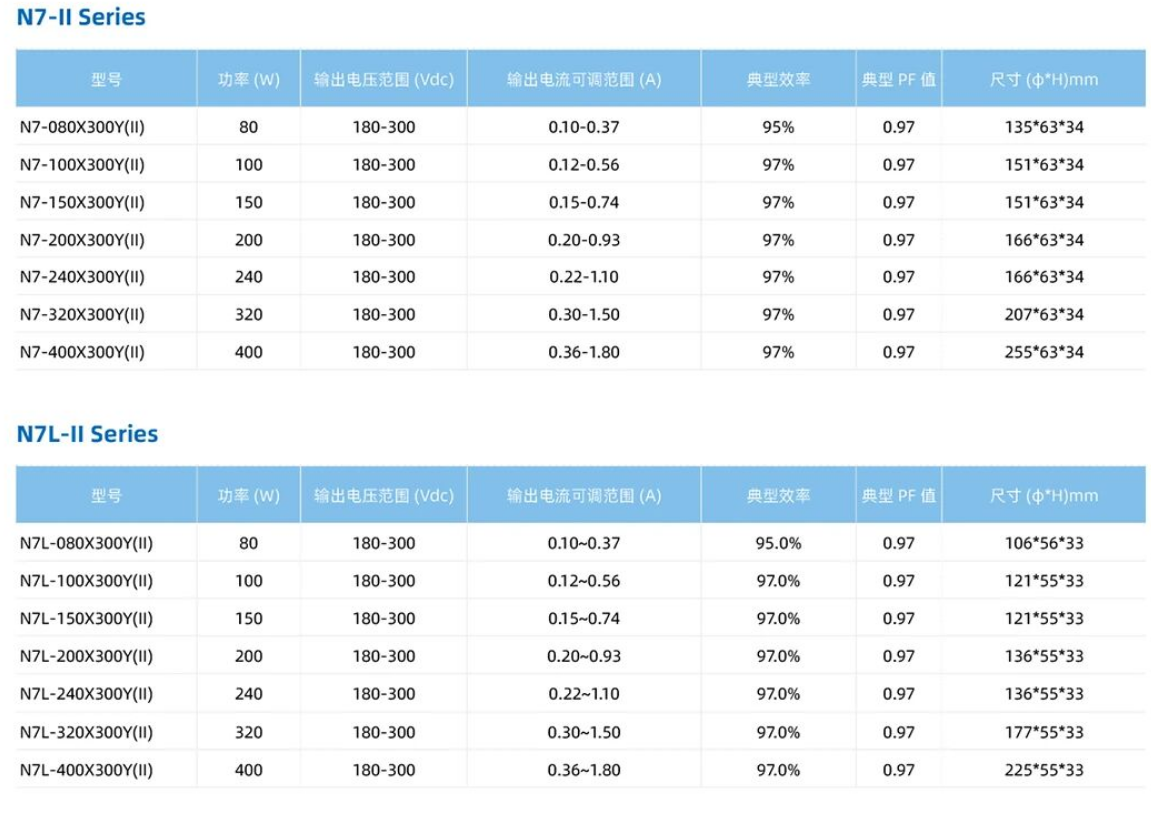This screenshot has height=821, width=1151.
Task: Select model N7-100X300Y(II) cell
Action: [82, 164]
